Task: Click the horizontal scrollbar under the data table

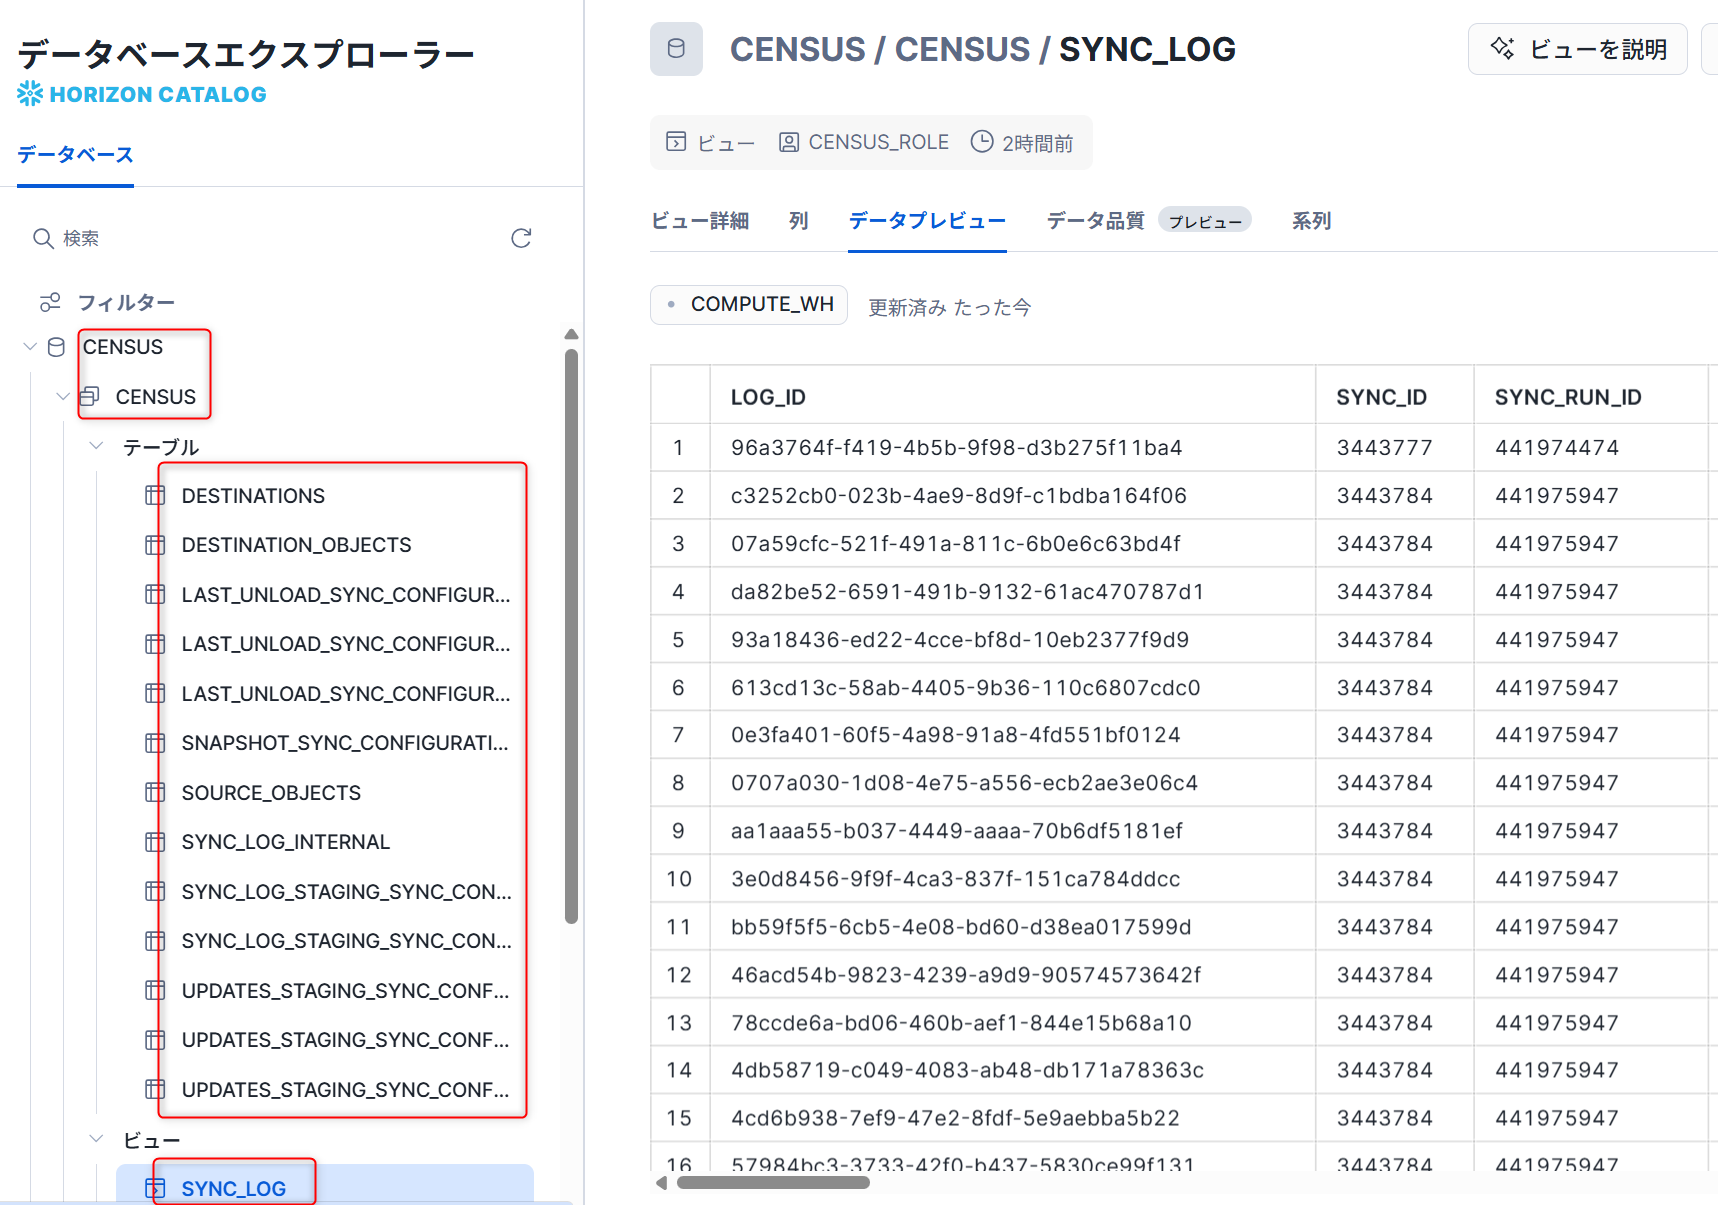Action: click(x=773, y=1183)
